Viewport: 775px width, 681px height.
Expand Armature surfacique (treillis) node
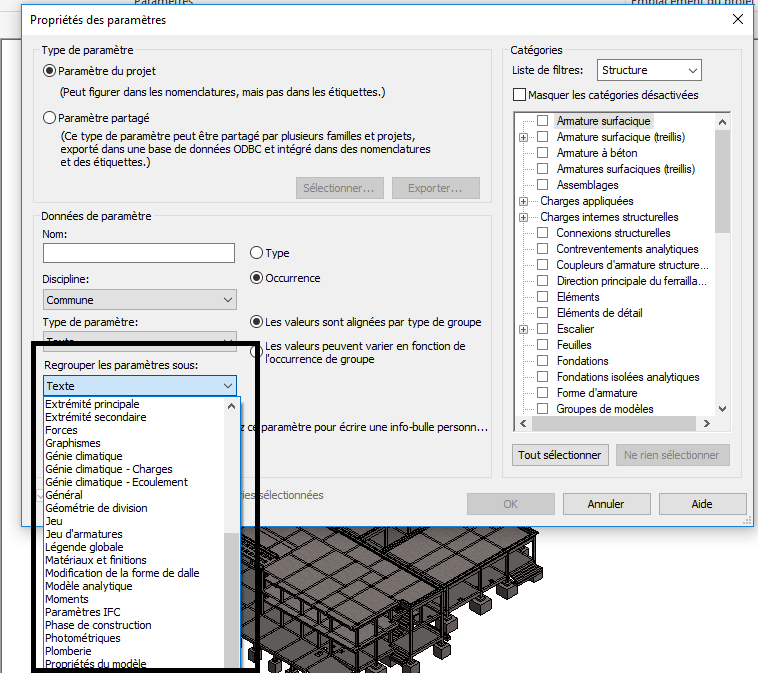click(x=523, y=137)
